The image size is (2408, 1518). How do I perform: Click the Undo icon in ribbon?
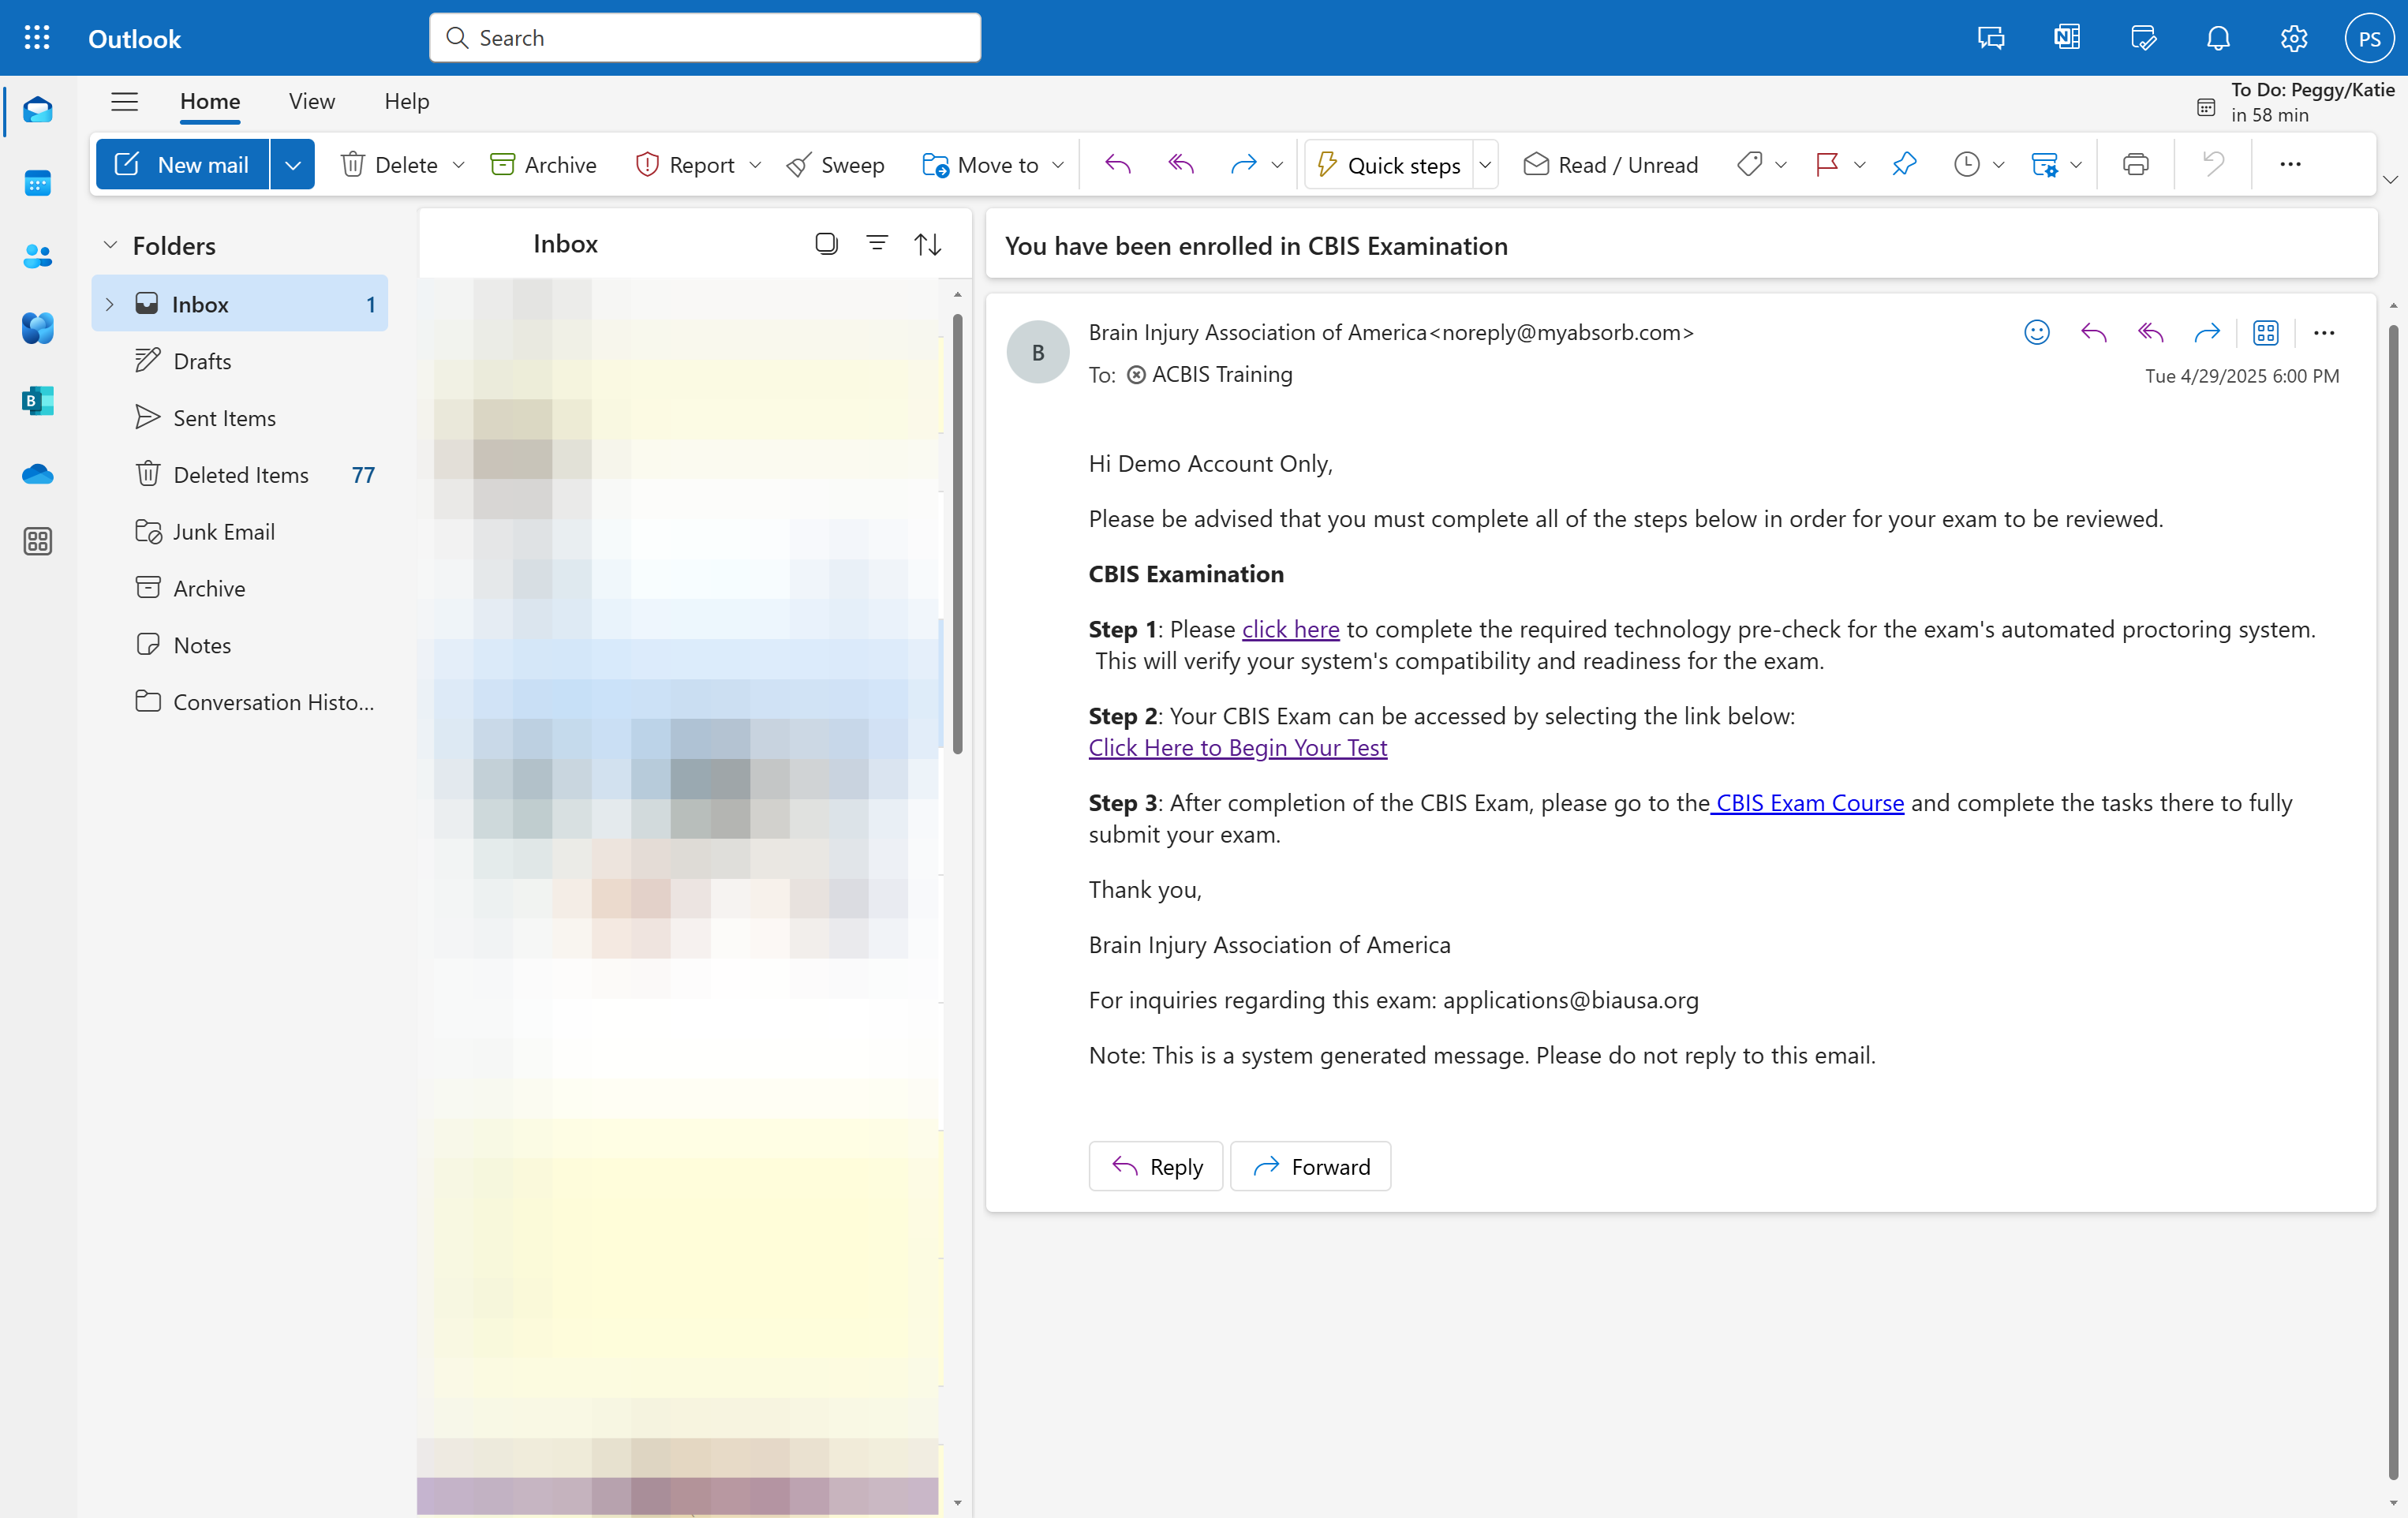coord(2213,164)
